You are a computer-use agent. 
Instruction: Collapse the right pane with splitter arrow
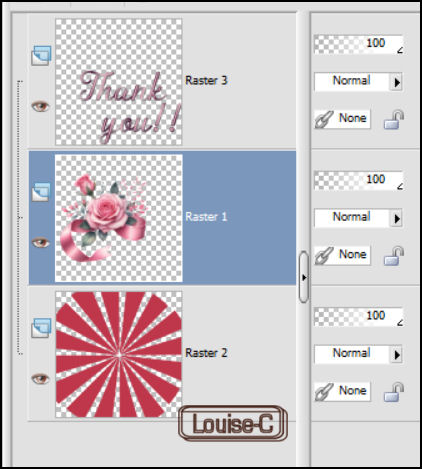304,277
